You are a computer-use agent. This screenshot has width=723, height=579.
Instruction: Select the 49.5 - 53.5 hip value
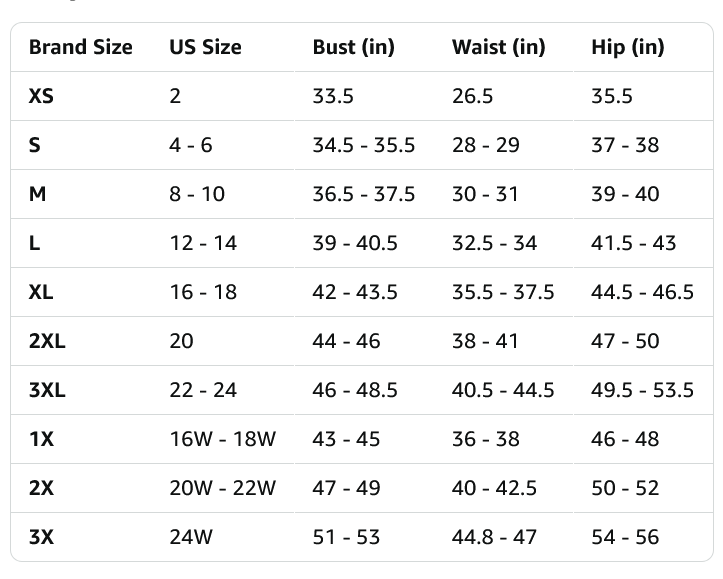(642, 390)
